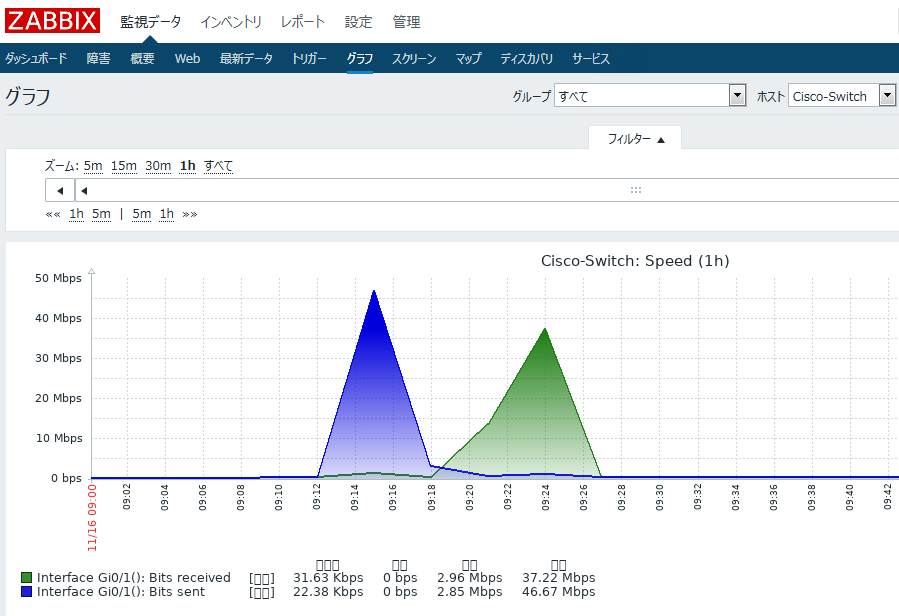
Task: Switch to the 最新データ tab
Action: click(x=248, y=58)
